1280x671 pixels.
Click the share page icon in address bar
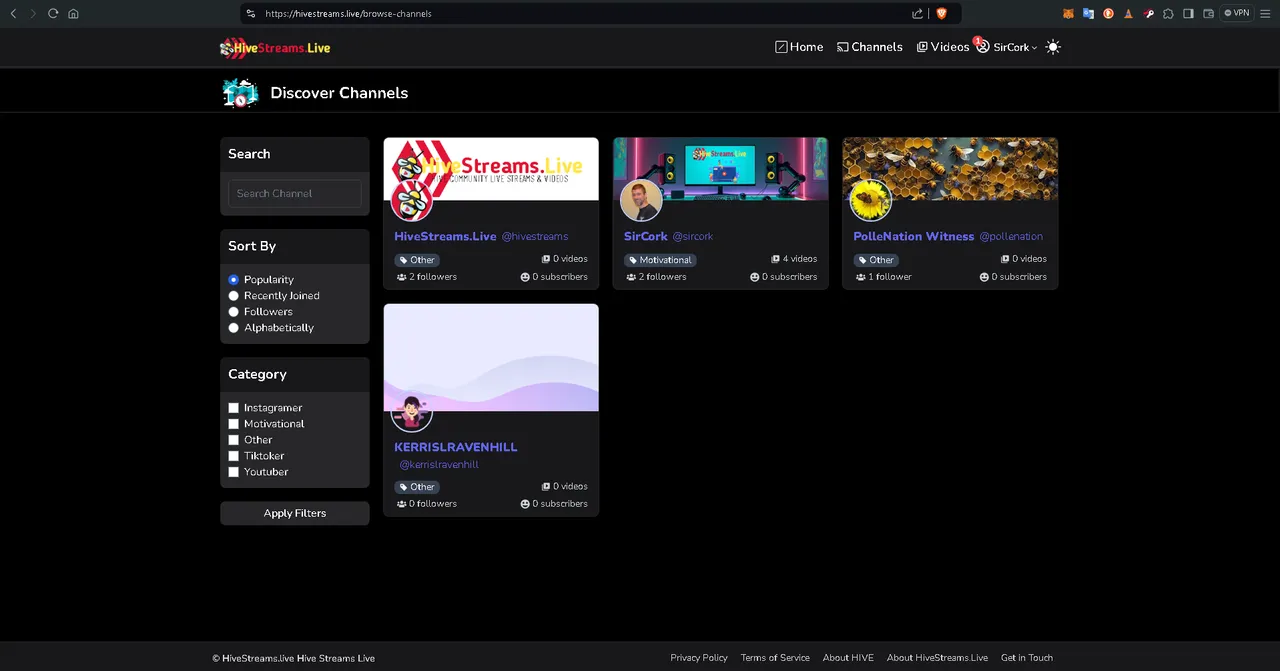point(917,13)
